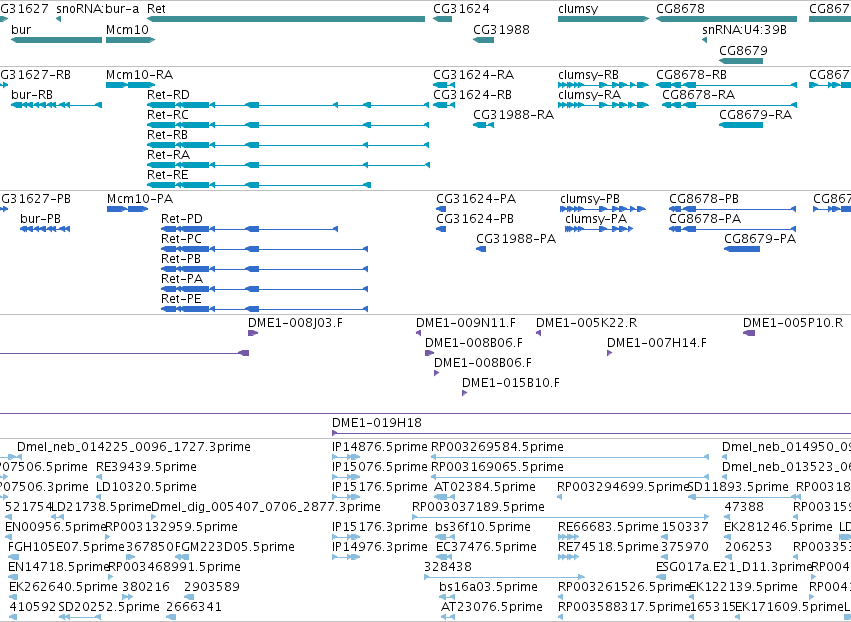Open protein label 'Ret-PA'
This screenshot has height=622, width=851.
182,278
